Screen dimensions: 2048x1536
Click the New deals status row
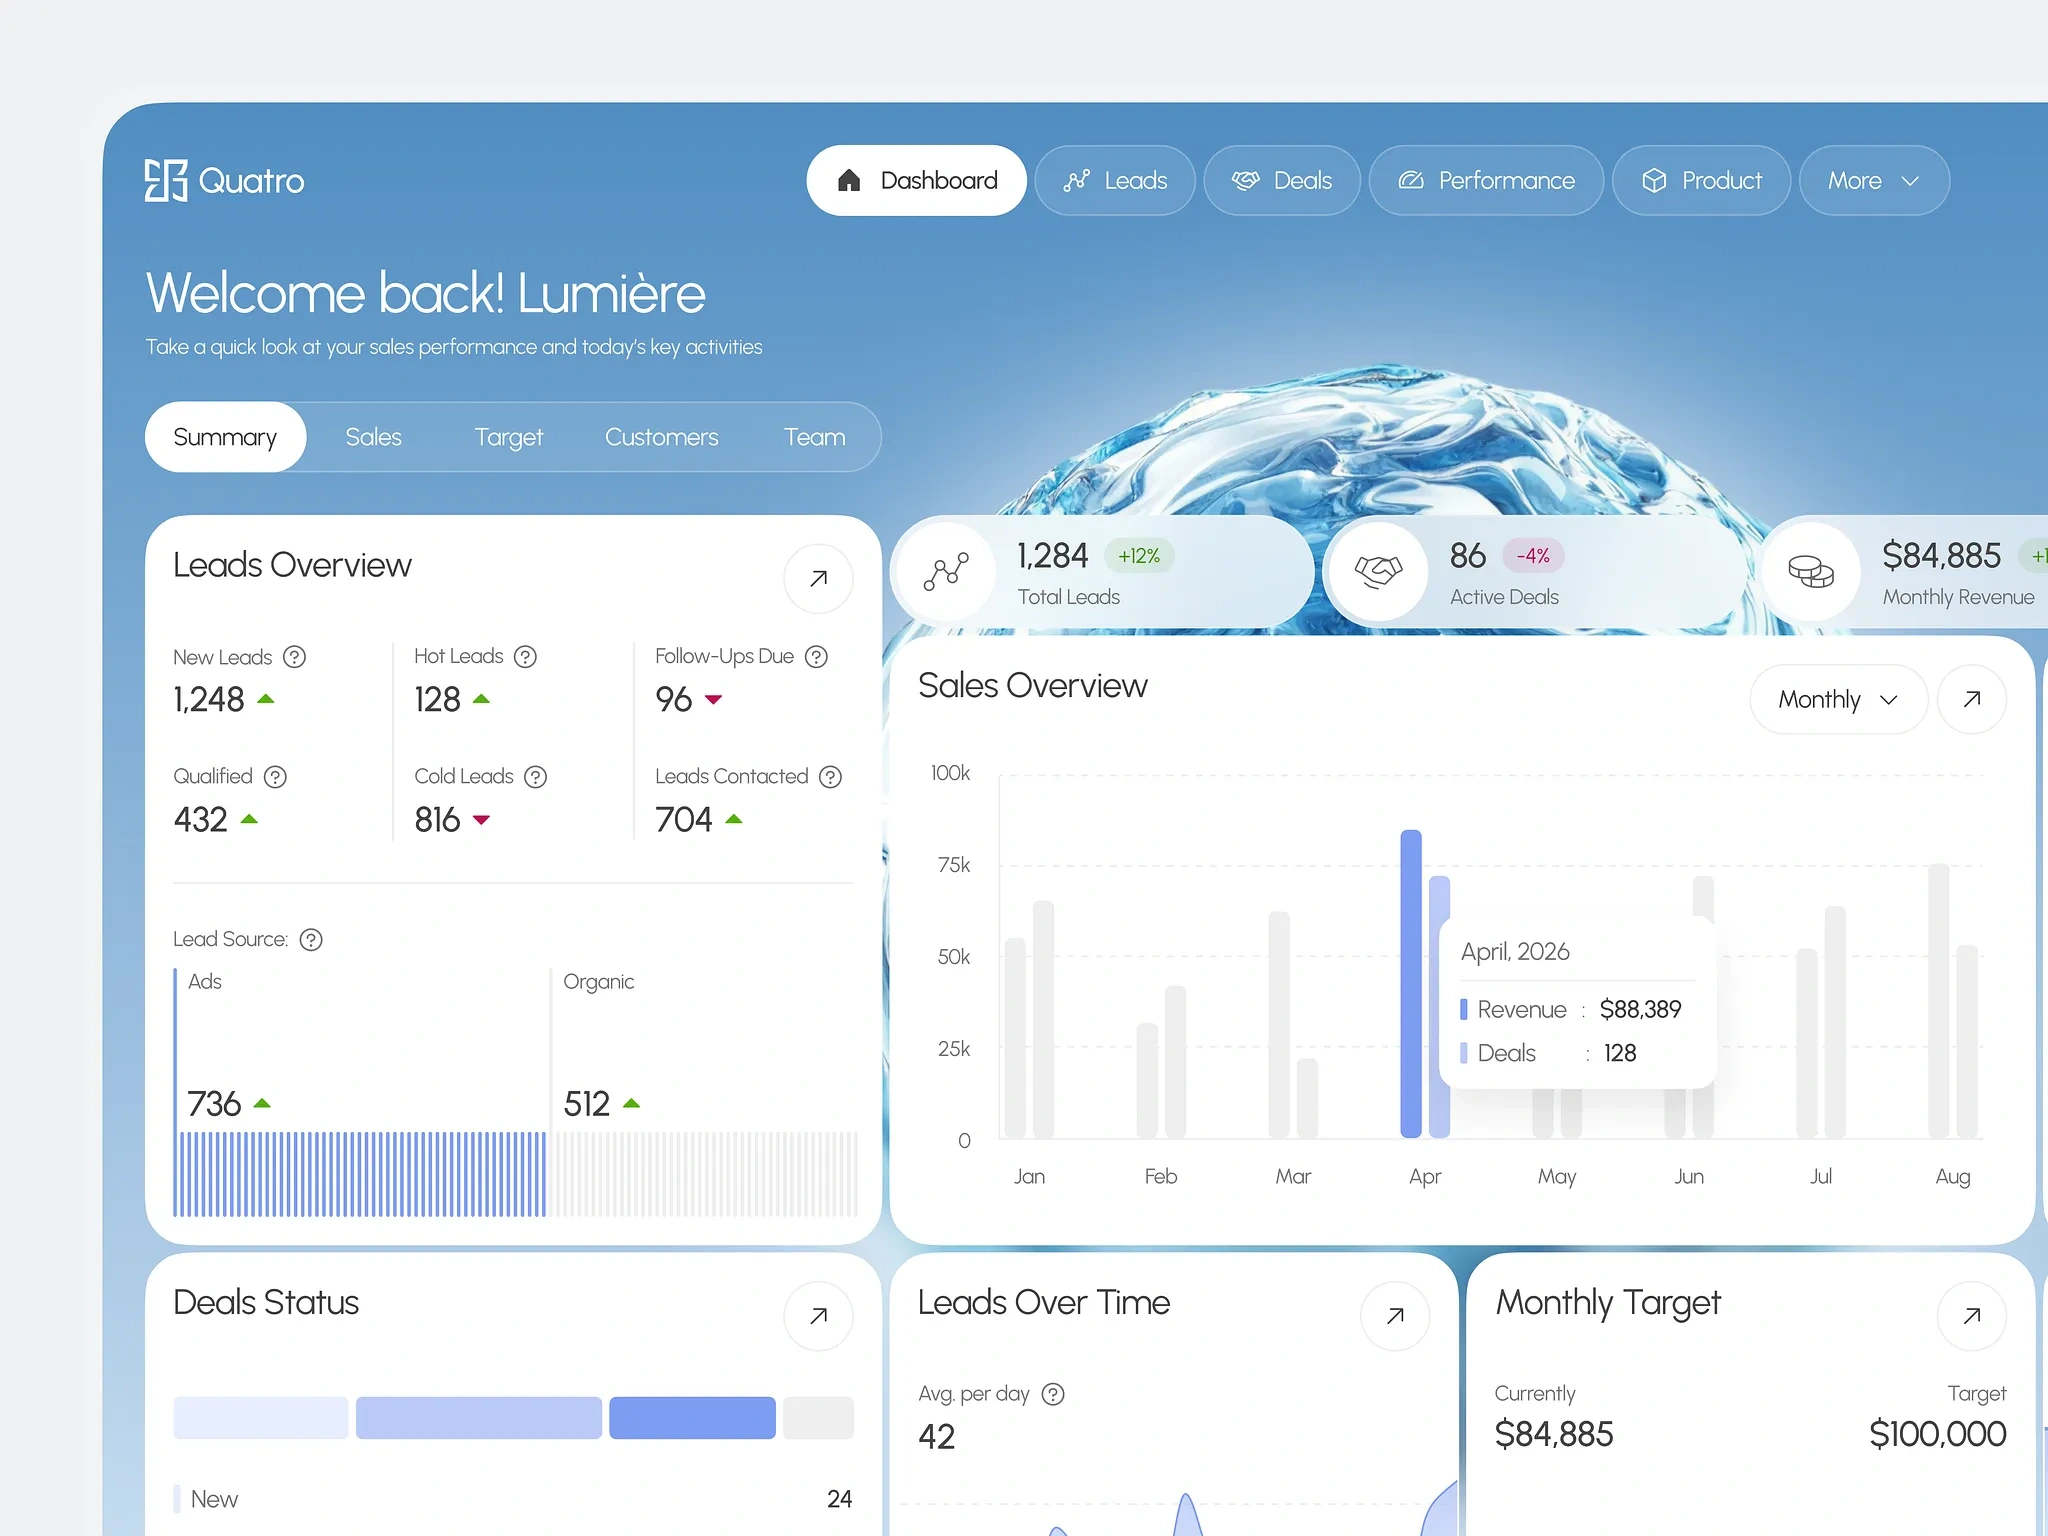coord(513,1499)
